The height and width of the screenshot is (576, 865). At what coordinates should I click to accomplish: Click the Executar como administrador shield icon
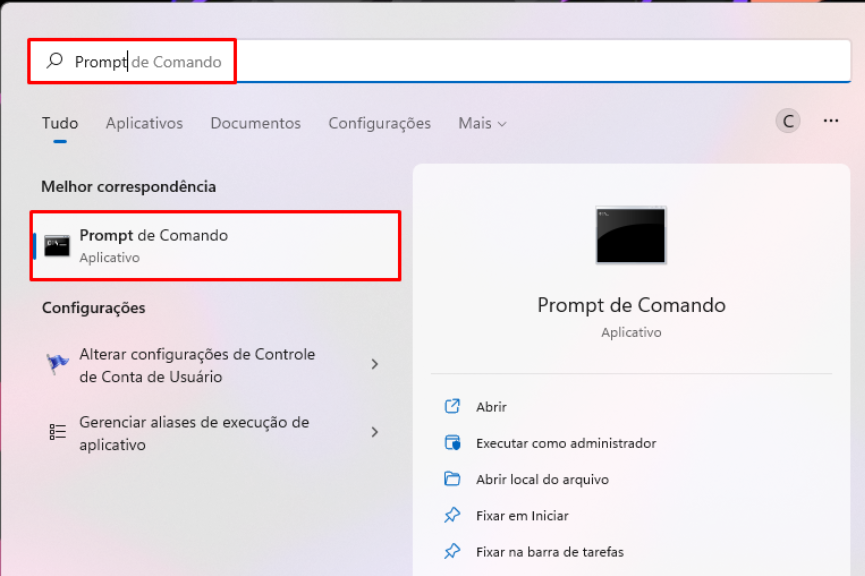pyautogui.click(x=452, y=443)
